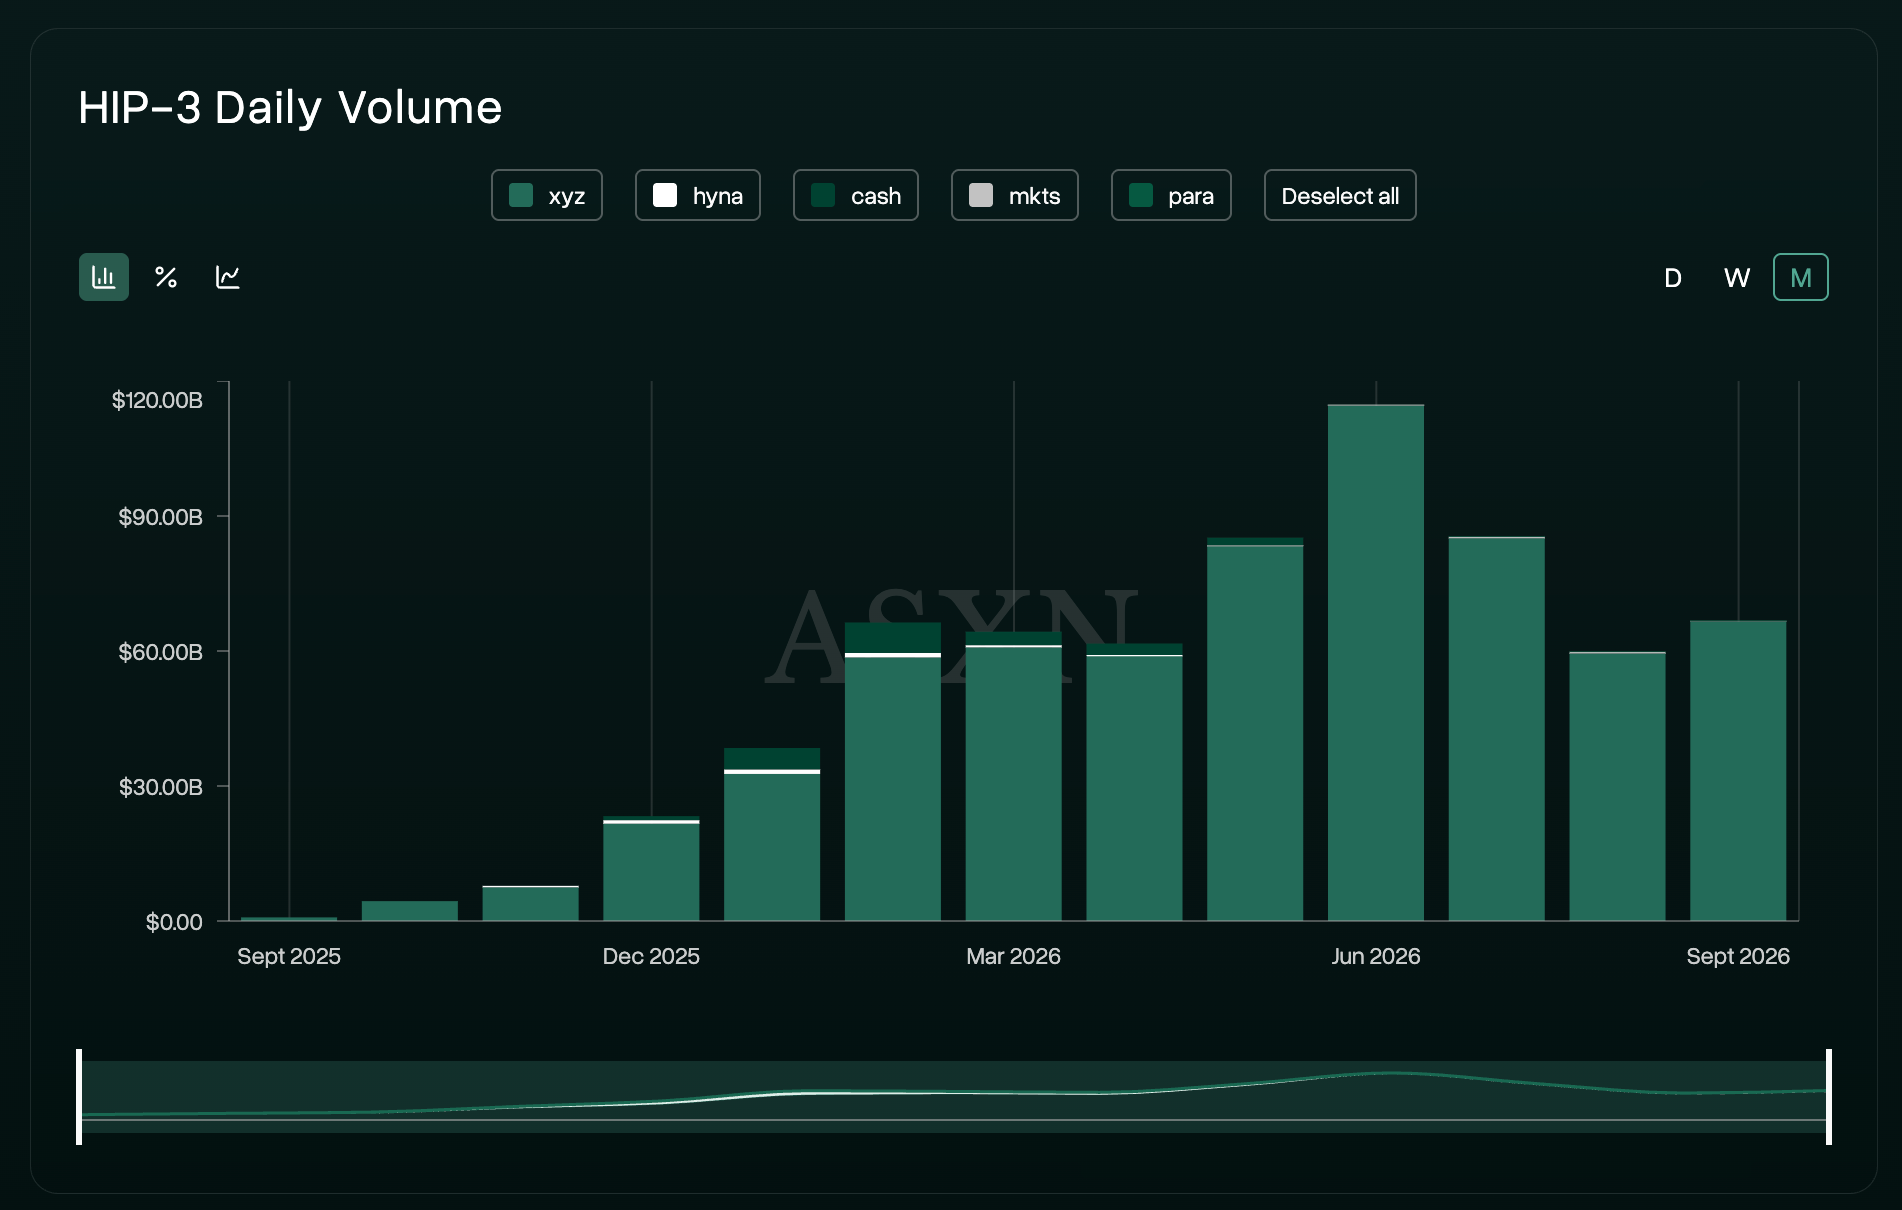Viewport: 1902px width, 1210px height.
Task: Click the Jun 2026 axis label
Action: [x=1376, y=956]
